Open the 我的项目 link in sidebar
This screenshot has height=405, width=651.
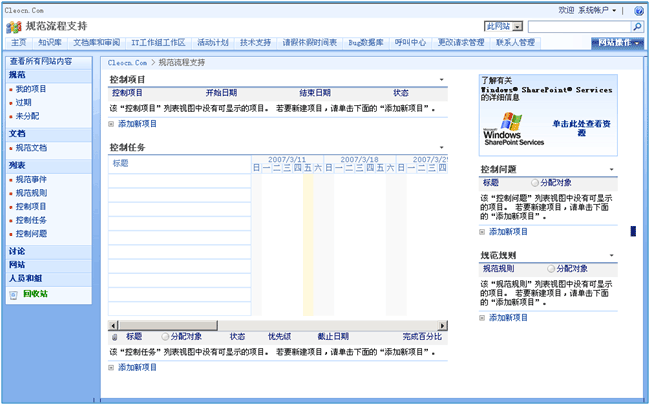tap(30, 88)
